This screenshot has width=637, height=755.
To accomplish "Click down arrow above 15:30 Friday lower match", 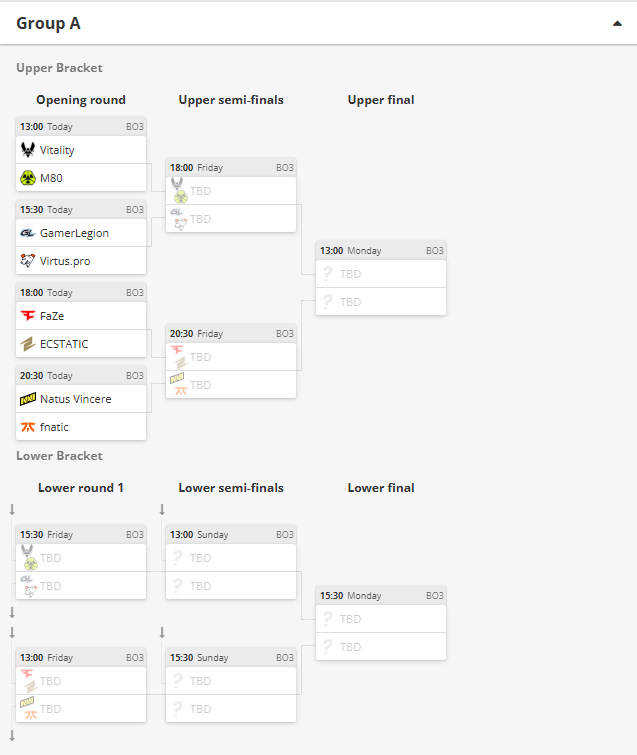I will 12,509.
